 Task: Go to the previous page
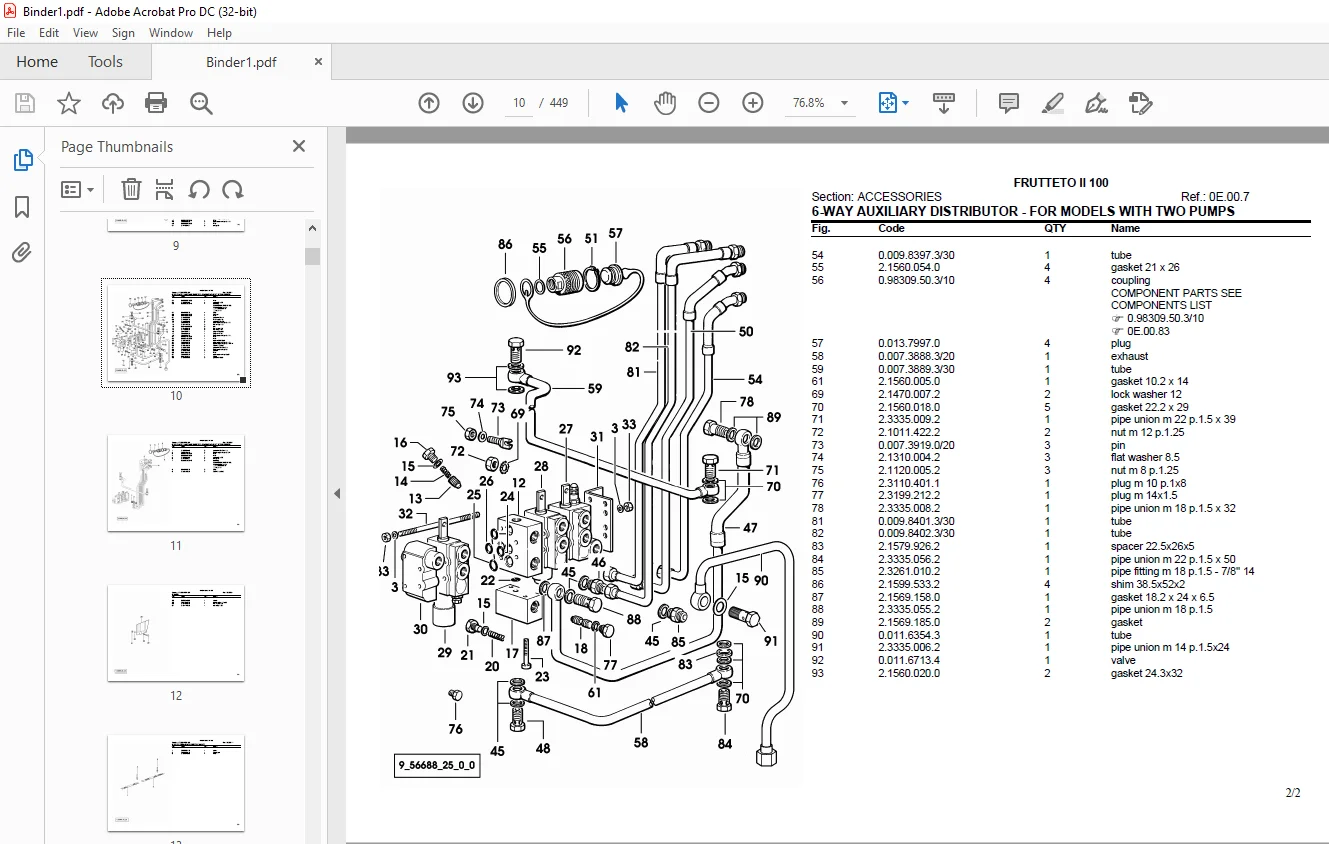click(x=429, y=103)
